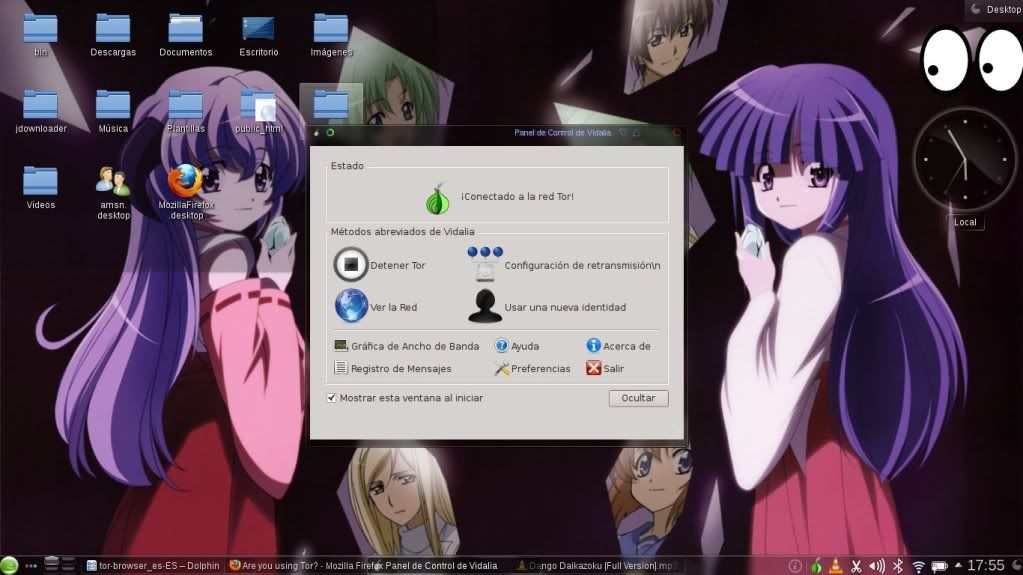This screenshot has width=1023, height=575.
Task: Click the green circle pin button in Vidalia titlebar
Action: point(330,132)
